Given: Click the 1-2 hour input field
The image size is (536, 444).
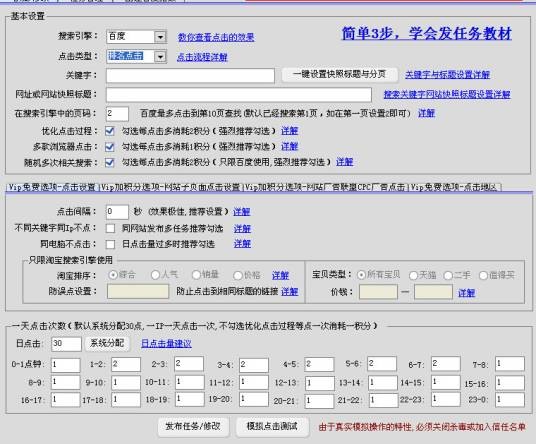Looking at the screenshot, I should 126,364.
